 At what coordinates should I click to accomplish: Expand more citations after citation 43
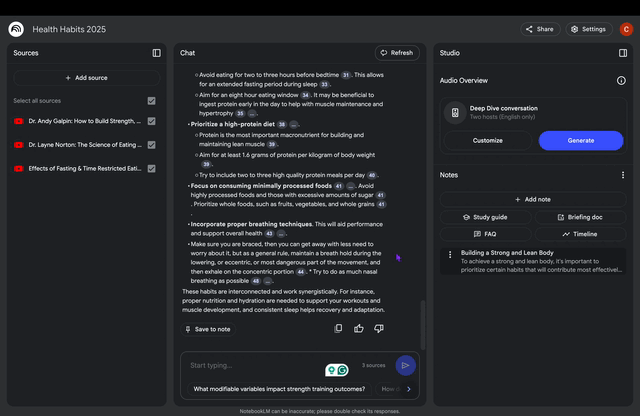coord(281,234)
